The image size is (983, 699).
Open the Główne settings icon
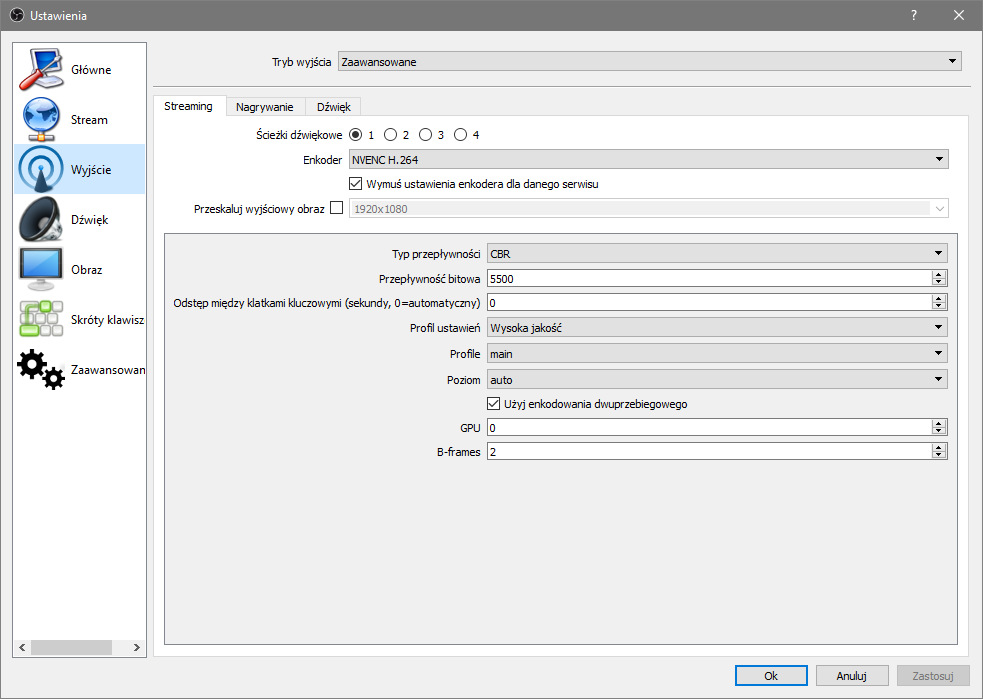[x=41, y=69]
